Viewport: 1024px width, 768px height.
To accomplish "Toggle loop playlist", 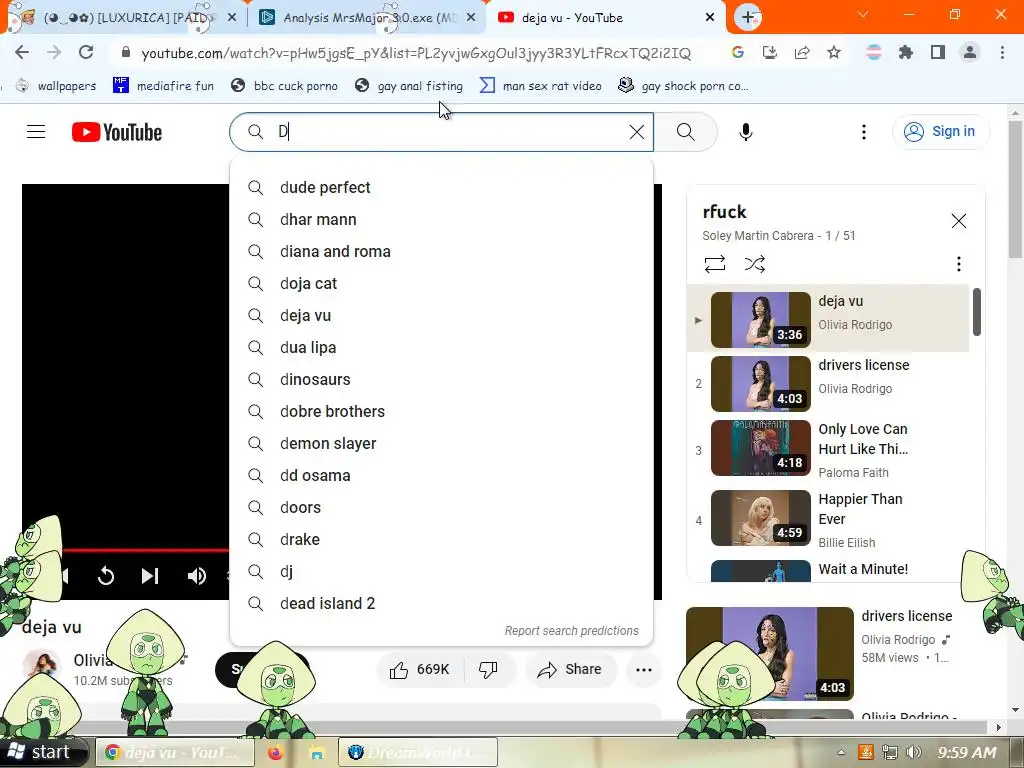I will tap(714, 264).
